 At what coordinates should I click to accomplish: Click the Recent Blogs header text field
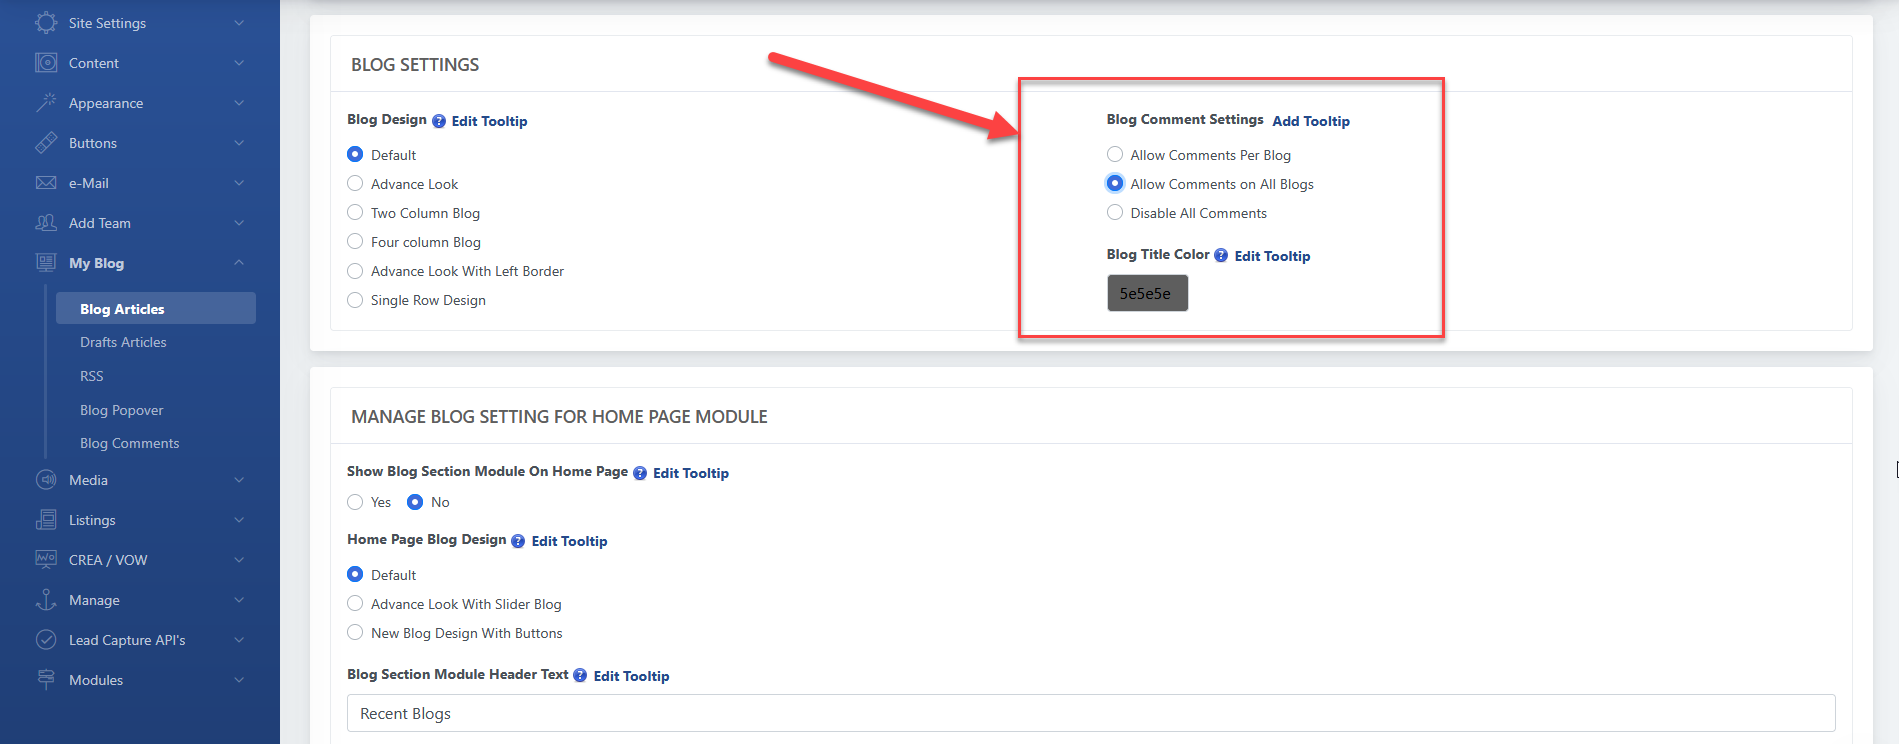1090,713
